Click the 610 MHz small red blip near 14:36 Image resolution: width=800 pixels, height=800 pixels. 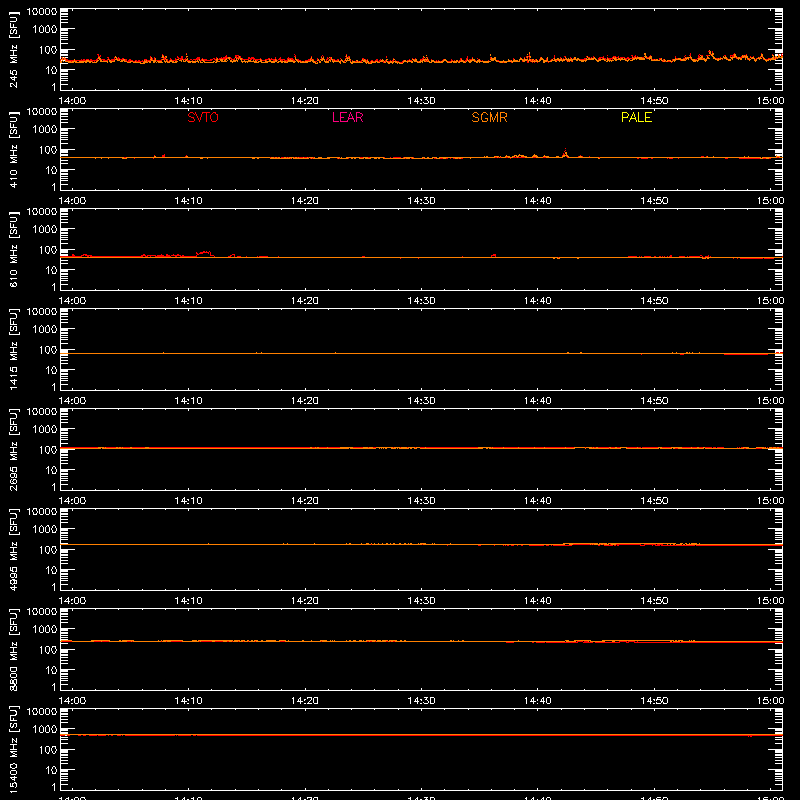point(493,256)
